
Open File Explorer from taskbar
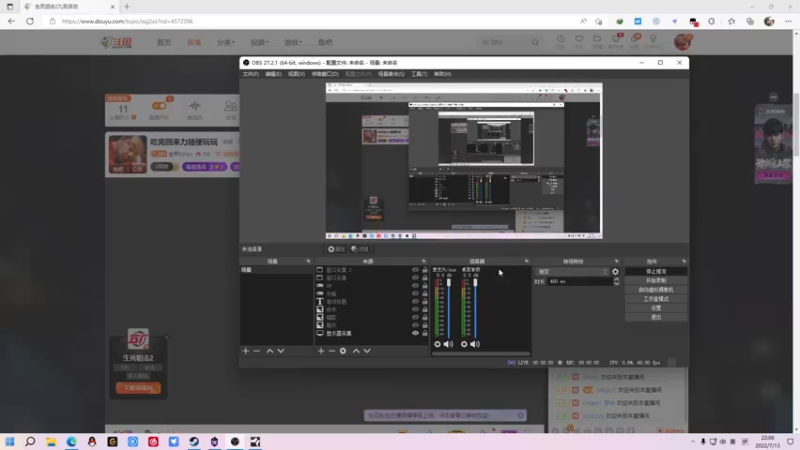click(51, 441)
